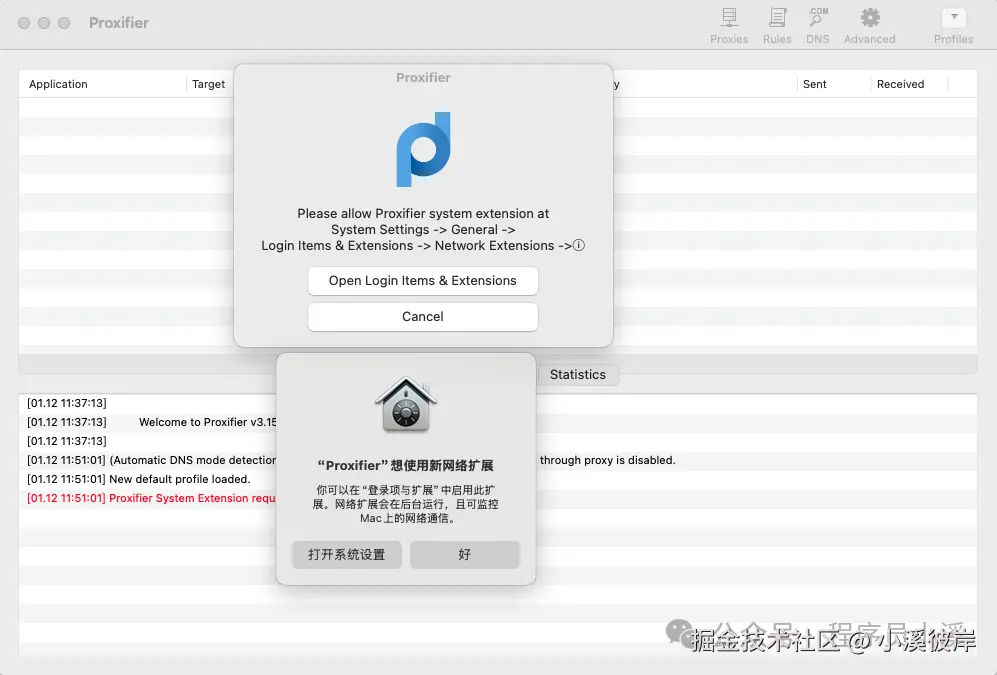This screenshot has width=997, height=675.
Task: Sort by the Sent column header
Action: click(834, 84)
